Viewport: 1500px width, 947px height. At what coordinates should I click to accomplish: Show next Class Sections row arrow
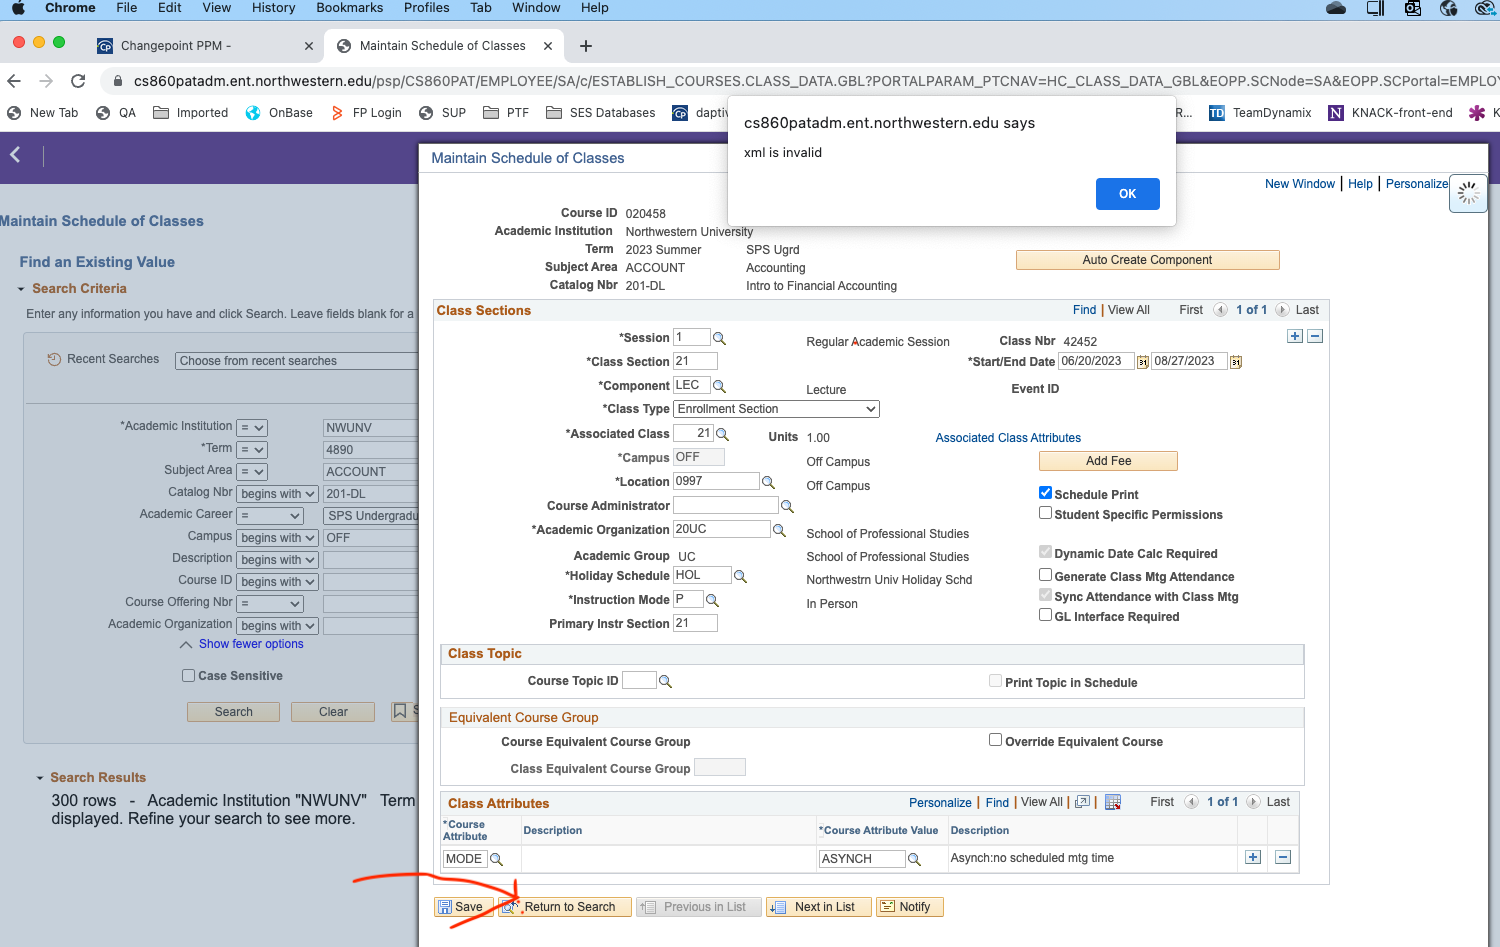point(1282,310)
